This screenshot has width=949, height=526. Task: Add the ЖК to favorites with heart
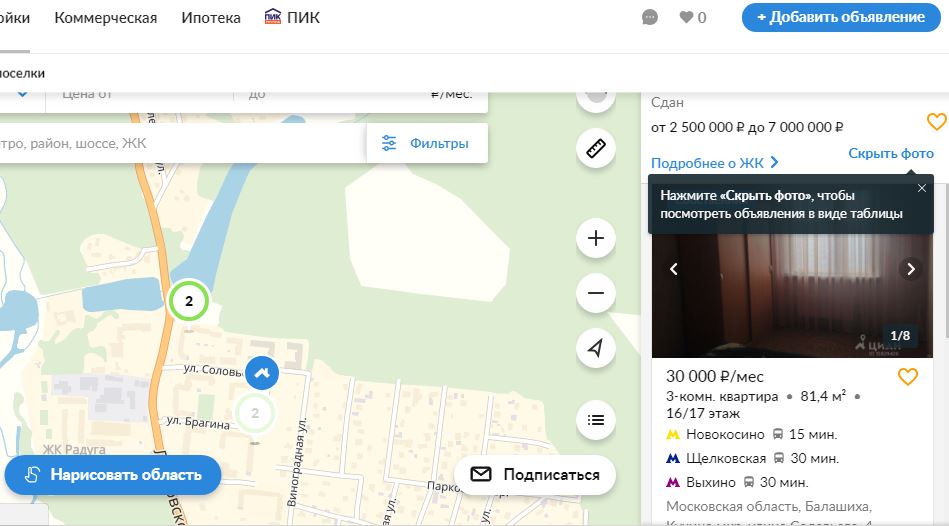936,122
